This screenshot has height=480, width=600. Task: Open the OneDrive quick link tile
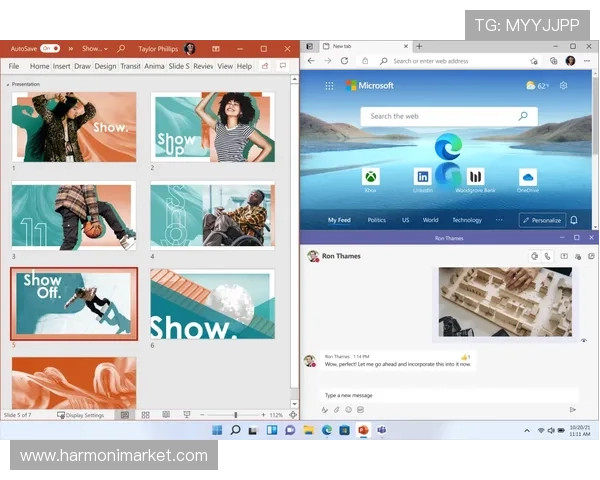pos(527,176)
